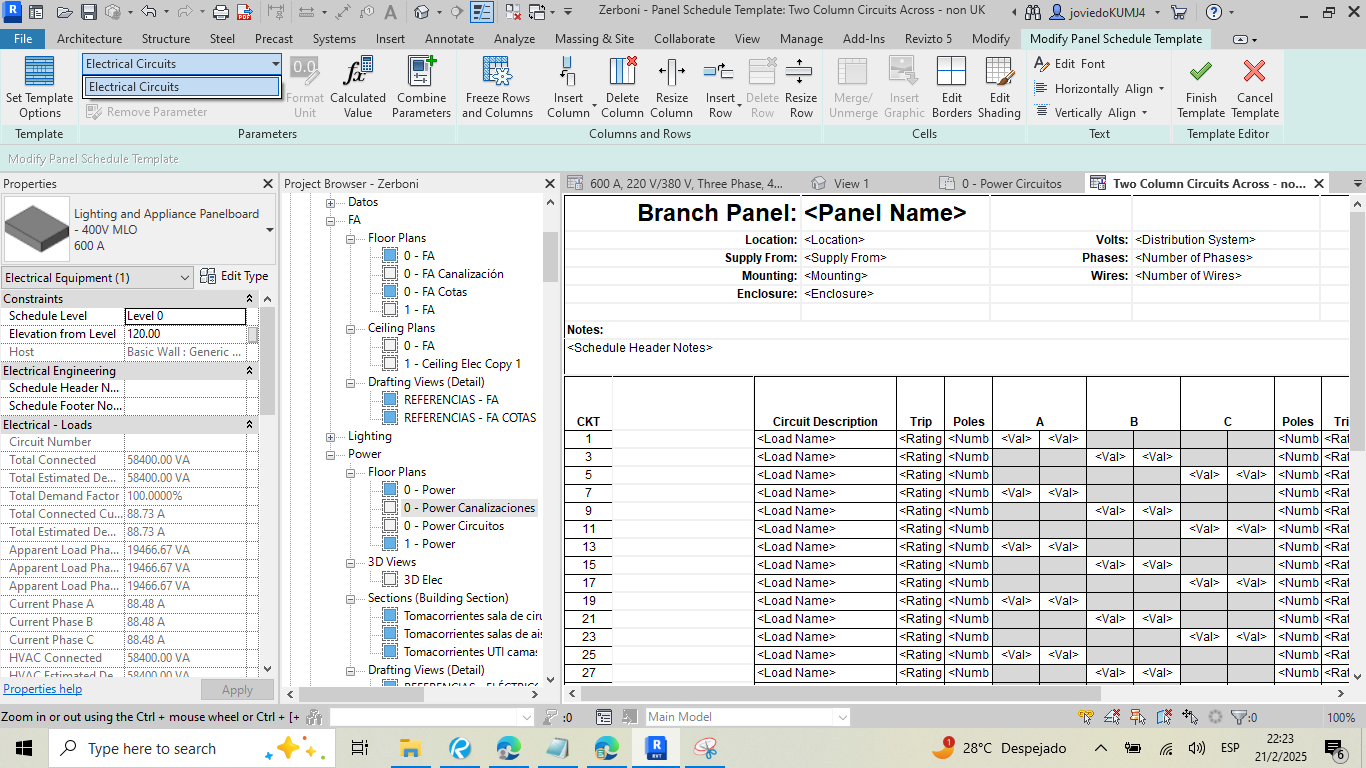This screenshot has height=768, width=1366.
Task: Toggle the 0 - FA floor plan checkbox
Action: (x=390, y=256)
